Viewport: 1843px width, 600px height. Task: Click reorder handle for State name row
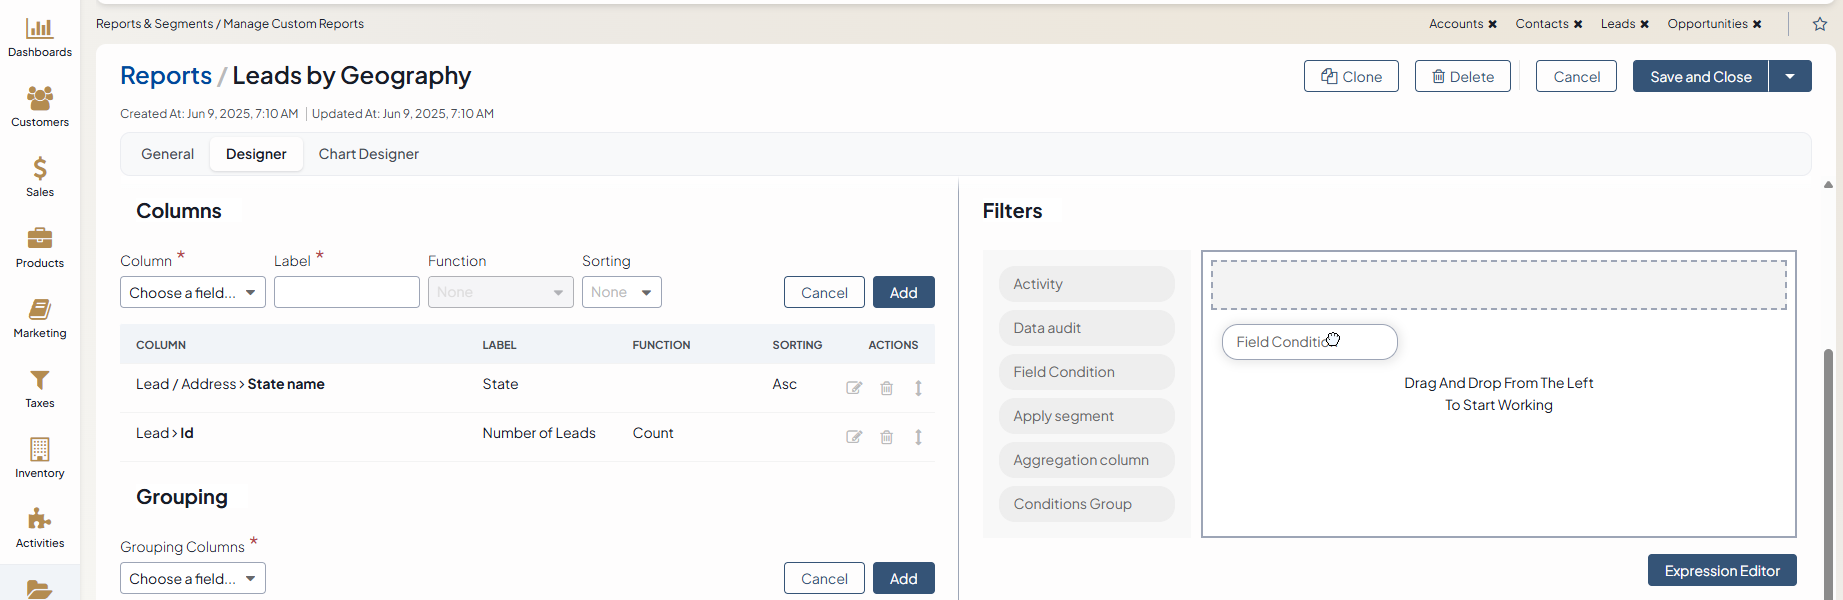pos(918,388)
